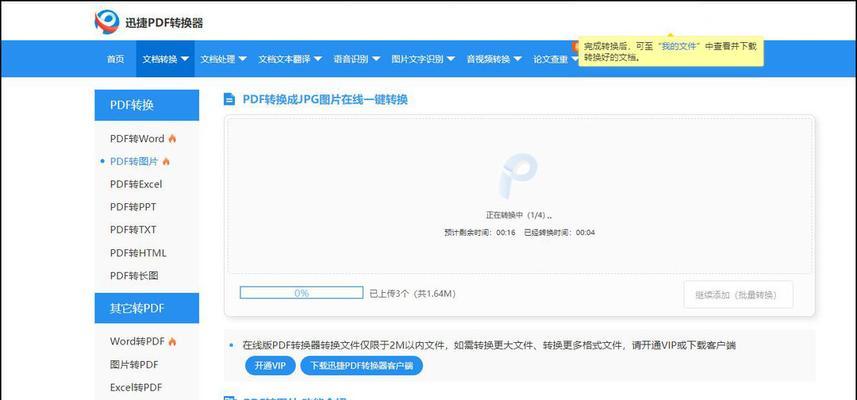The height and width of the screenshot is (400, 857).
Task: Click the 0% upload progress bar
Action: click(x=301, y=293)
